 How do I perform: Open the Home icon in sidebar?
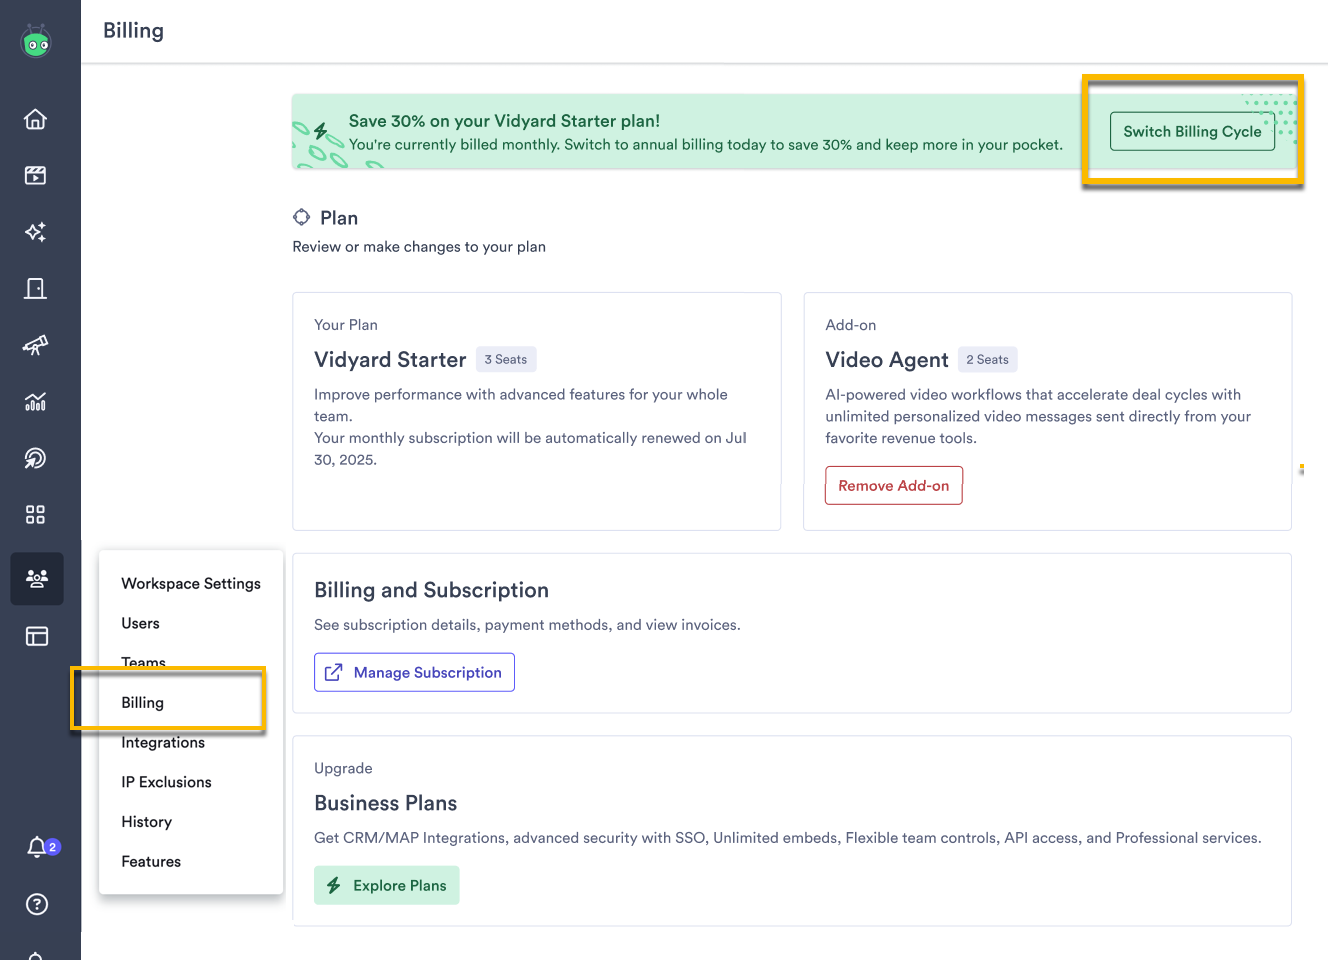pyautogui.click(x=35, y=118)
